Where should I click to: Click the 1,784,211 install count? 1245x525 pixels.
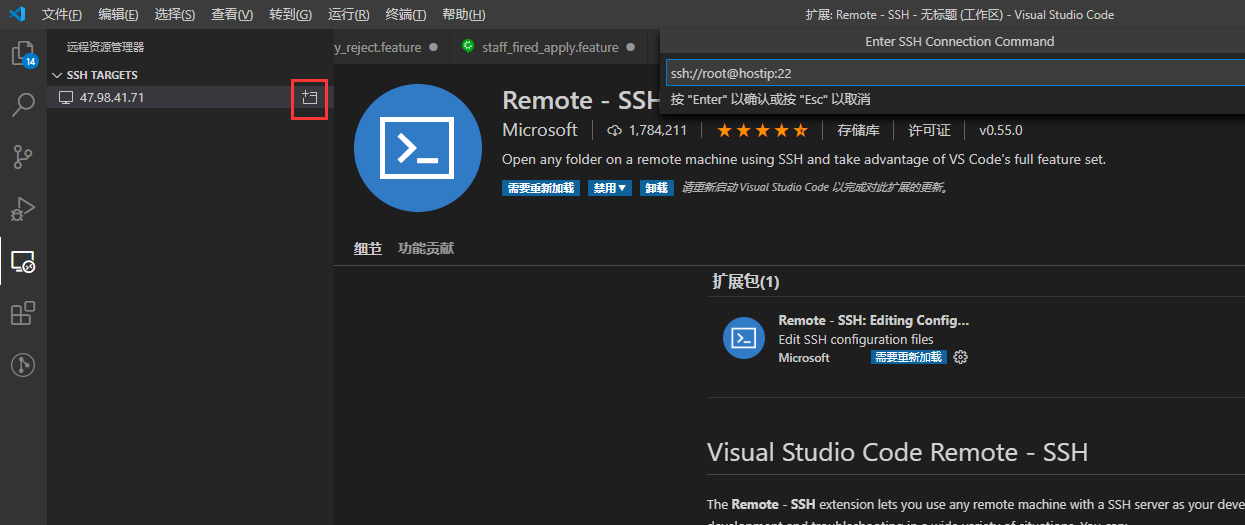pyautogui.click(x=658, y=130)
